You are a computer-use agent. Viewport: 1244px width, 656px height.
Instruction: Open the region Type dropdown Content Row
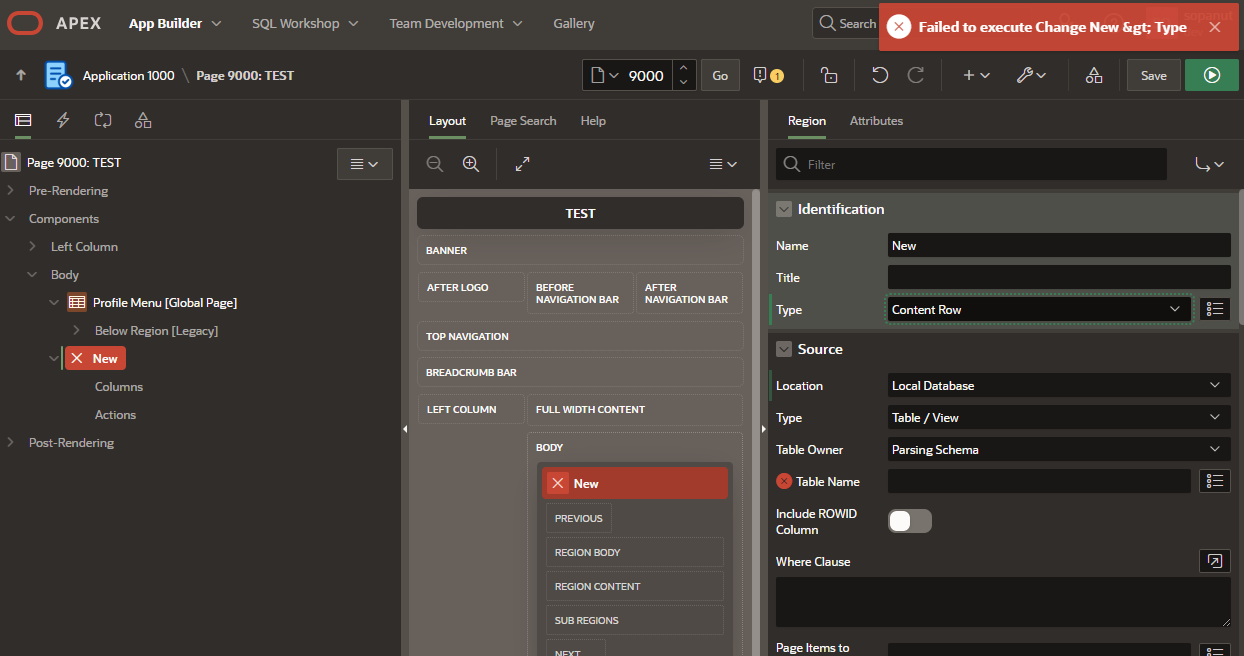tap(1037, 310)
